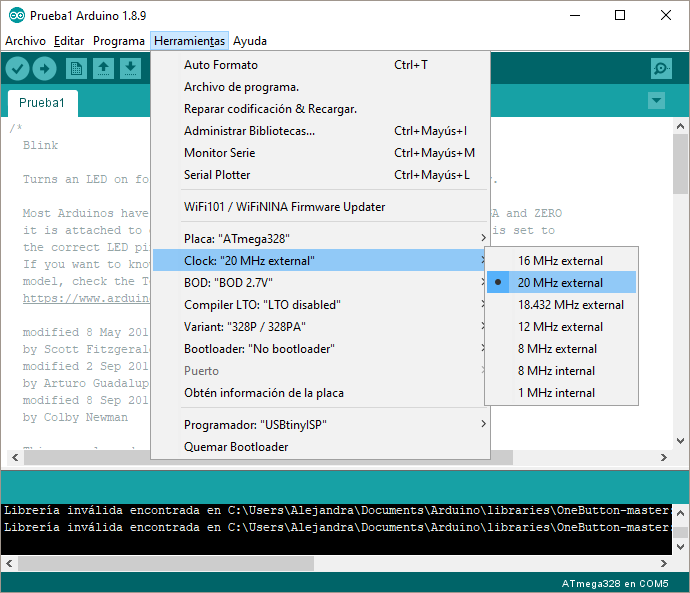
Task: Select 18.432 MHz external clock
Action: click(x=562, y=304)
